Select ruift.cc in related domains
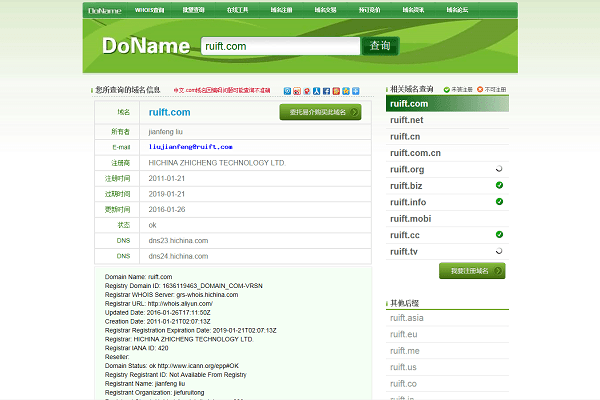 point(404,235)
